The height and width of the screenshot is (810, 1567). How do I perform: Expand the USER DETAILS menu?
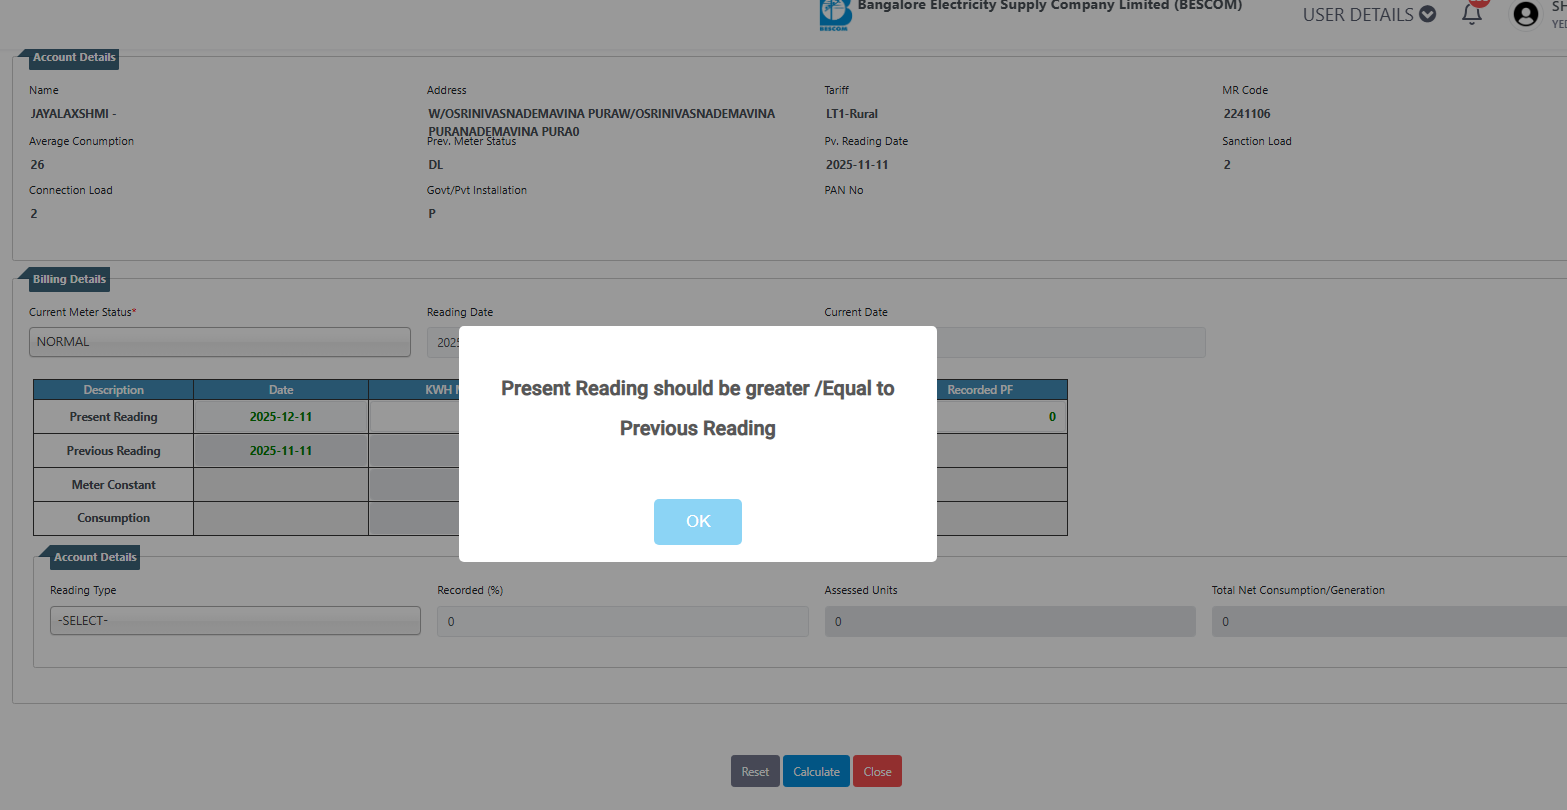point(1369,15)
